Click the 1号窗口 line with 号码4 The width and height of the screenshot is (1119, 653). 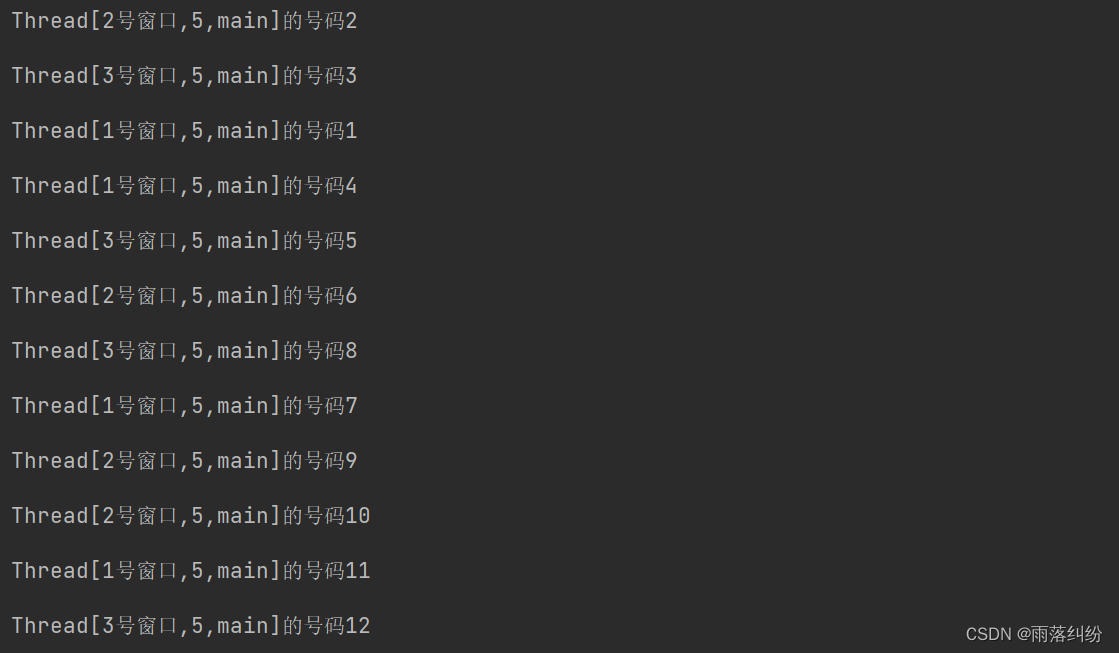click(x=184, y=186)
